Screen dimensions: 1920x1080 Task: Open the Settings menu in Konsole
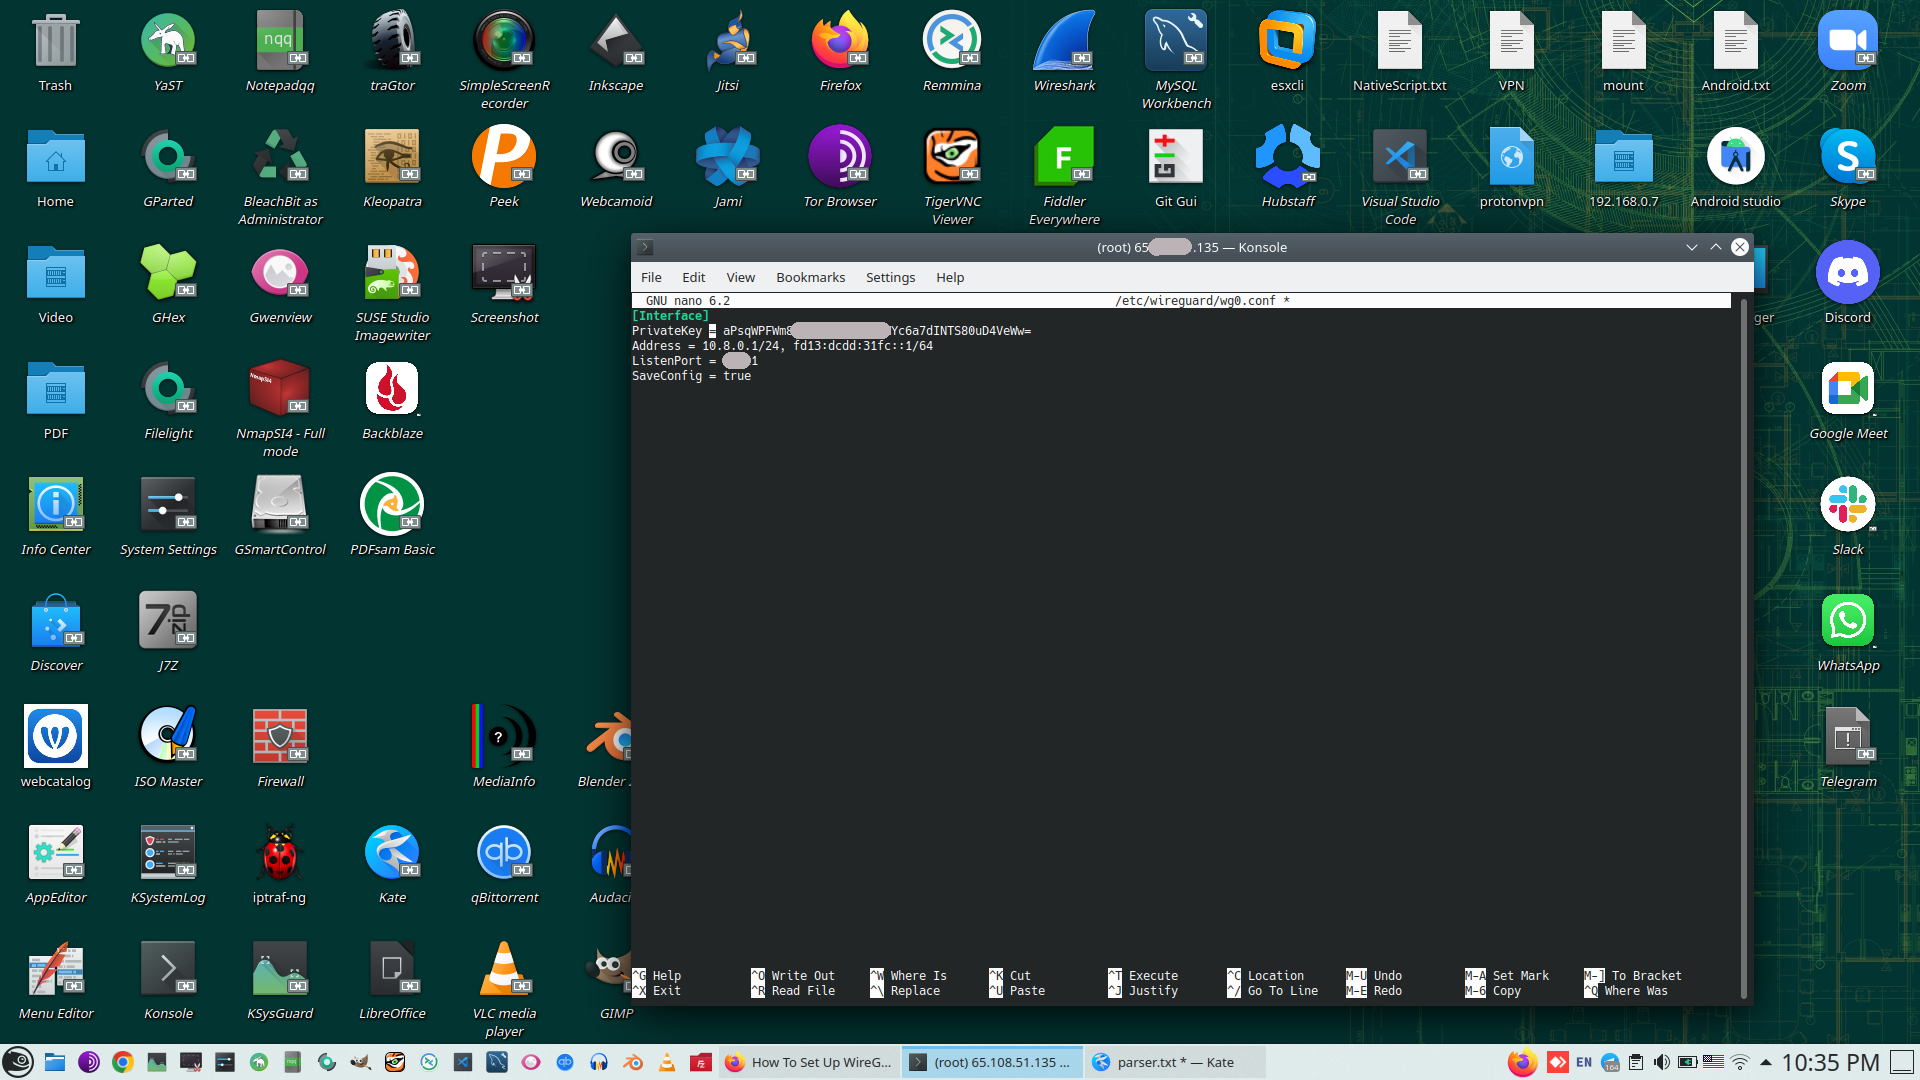click(890, 277)
